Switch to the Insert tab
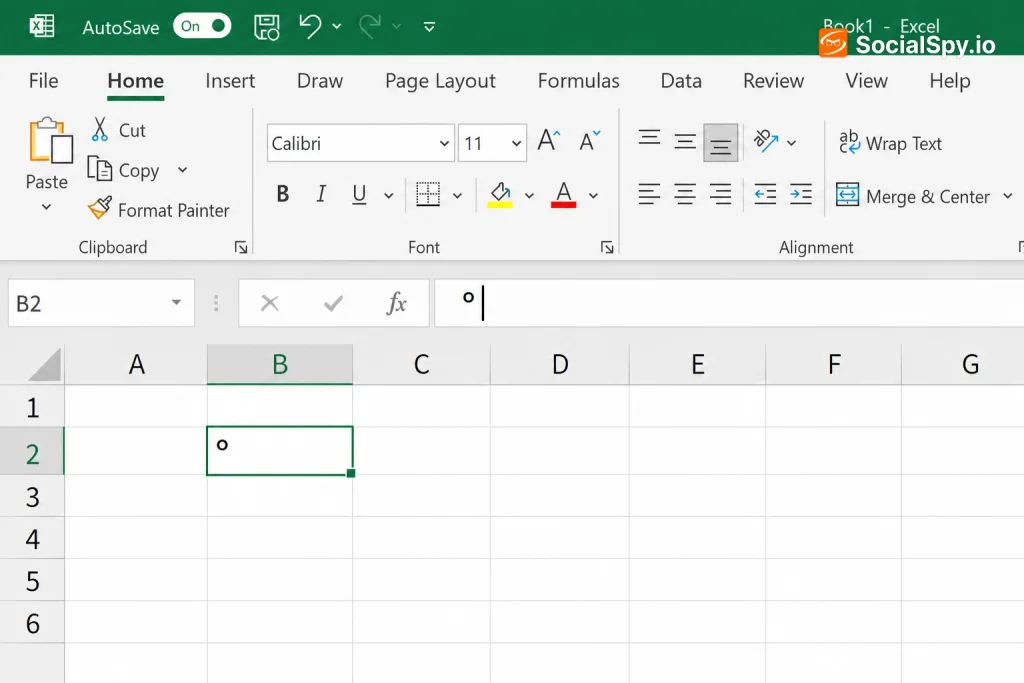 (x=230, y=80)
